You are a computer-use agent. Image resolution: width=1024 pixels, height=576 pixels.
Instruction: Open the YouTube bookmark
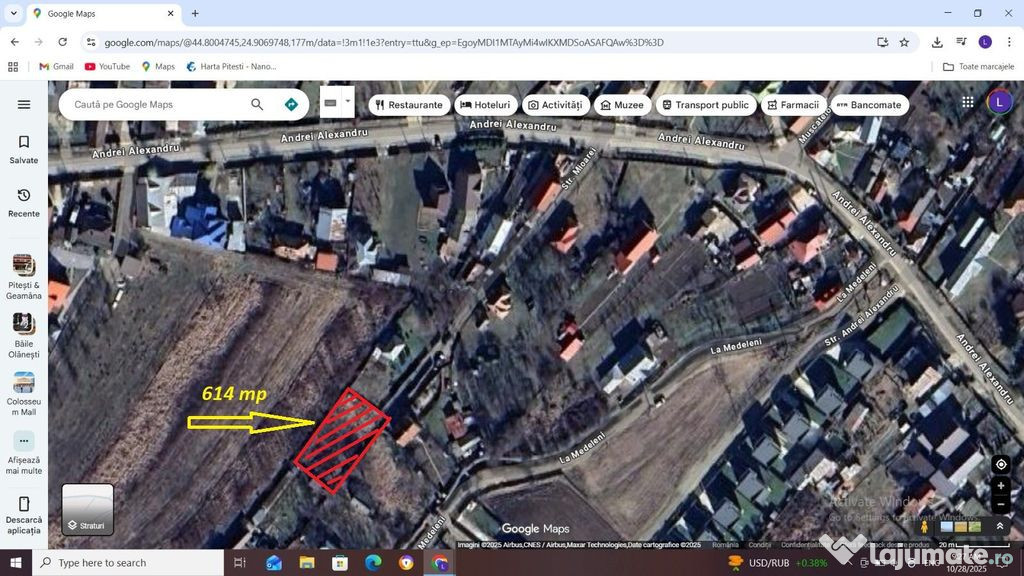(x=107, y=66)
